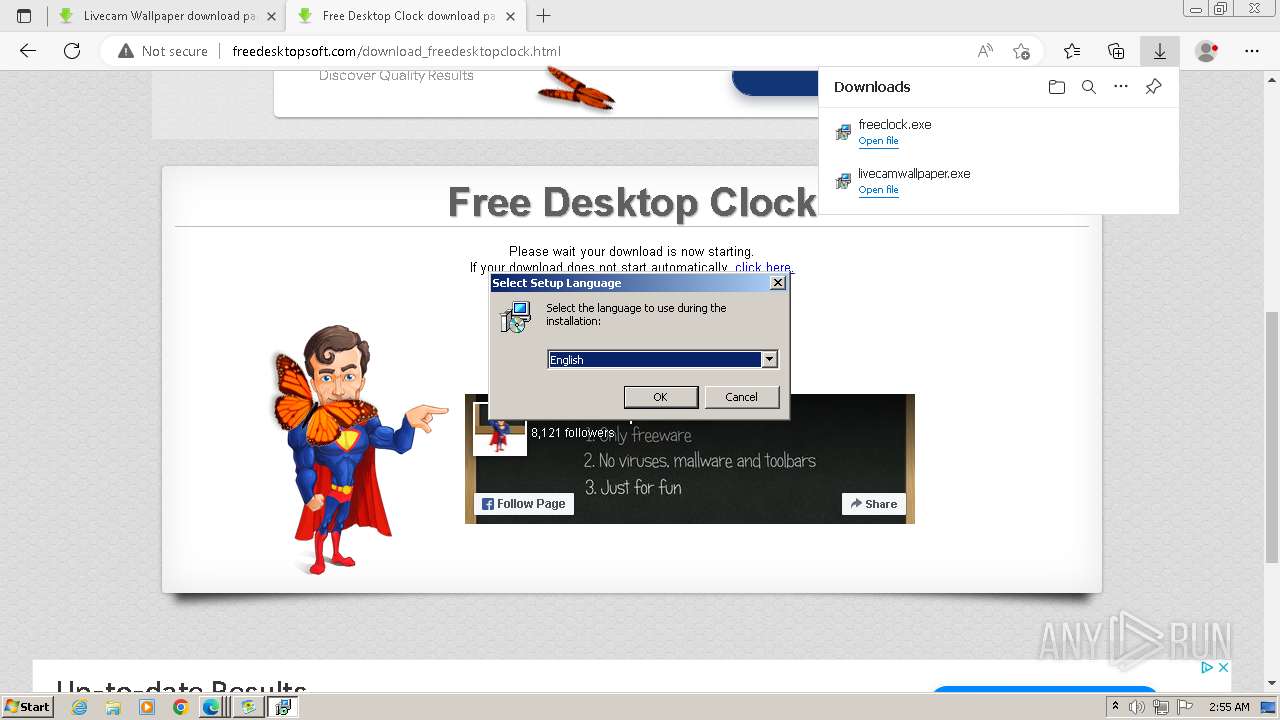The height and width of the screenshot is (720, 1280).
Task: Switch to Livecam Wallpaper download tab
Action: click(x=166, y=16)
